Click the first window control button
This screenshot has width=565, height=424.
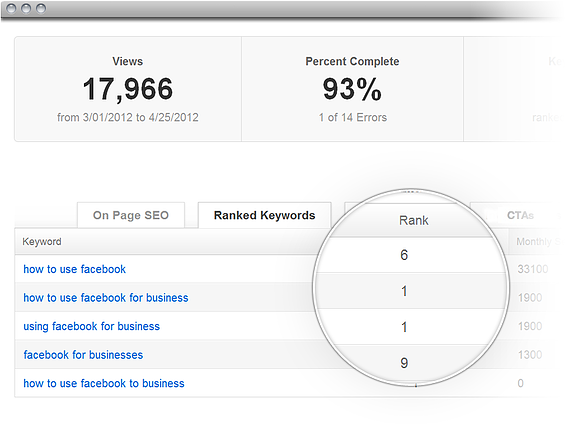point(12,8)
